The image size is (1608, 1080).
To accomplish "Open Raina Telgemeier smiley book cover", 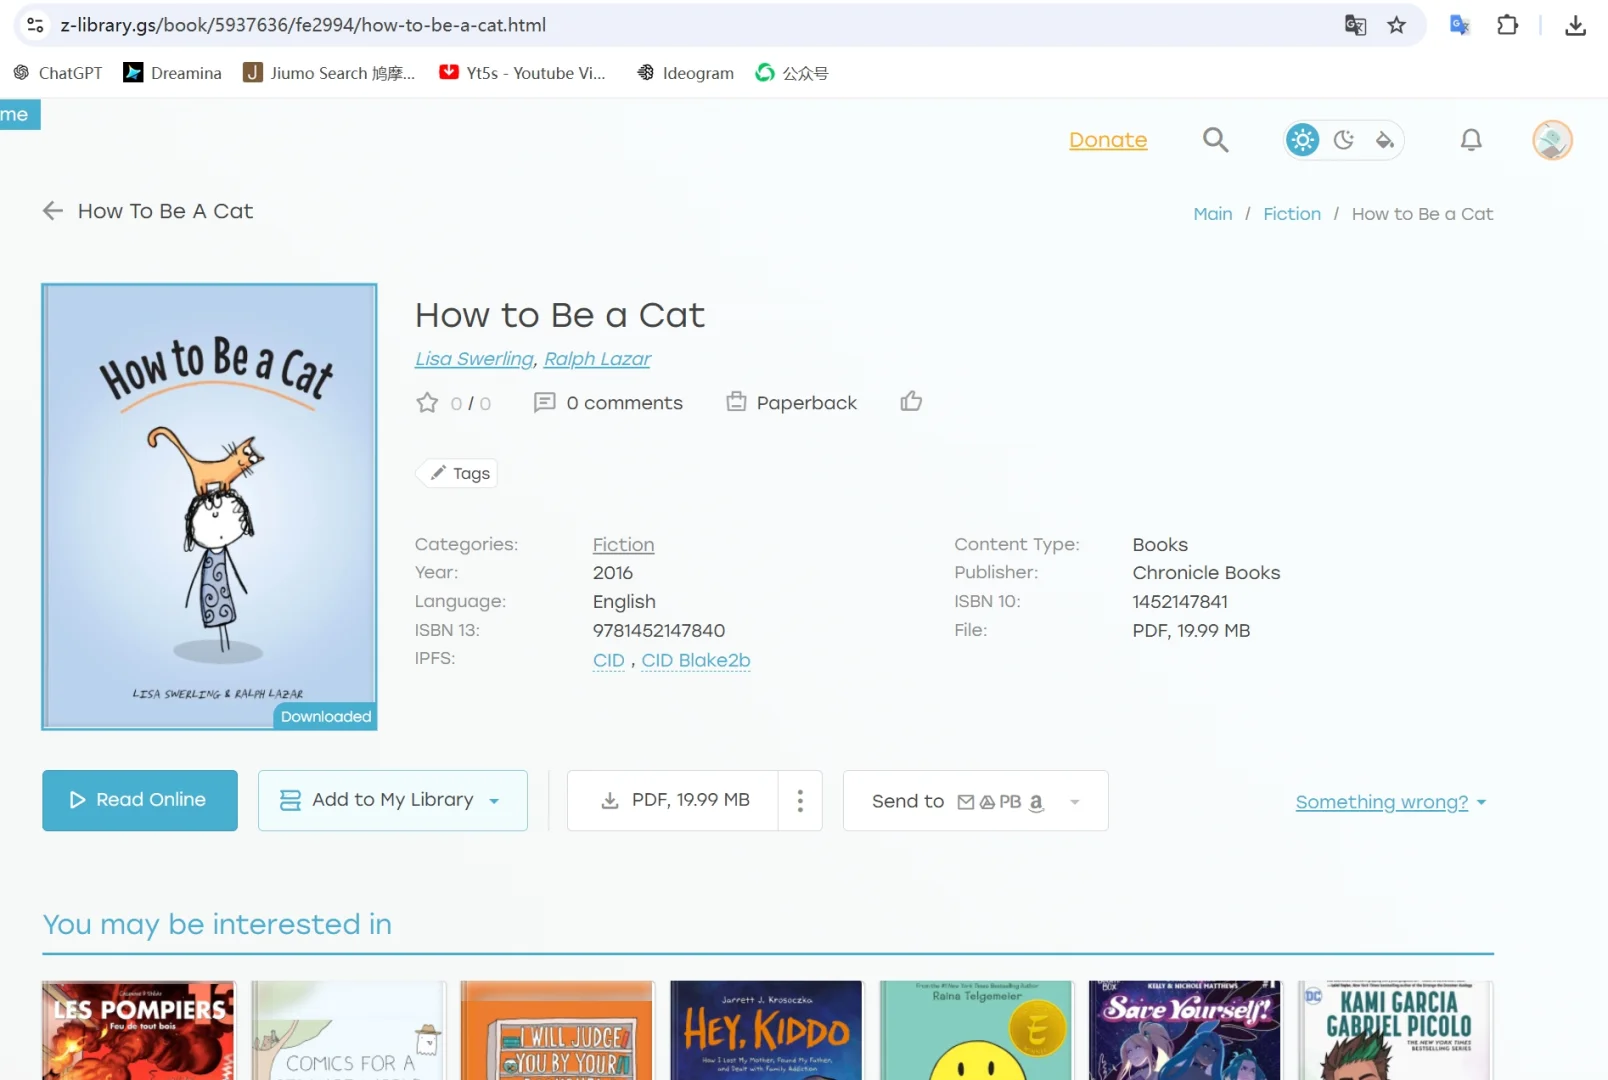I will [976, 1030].
